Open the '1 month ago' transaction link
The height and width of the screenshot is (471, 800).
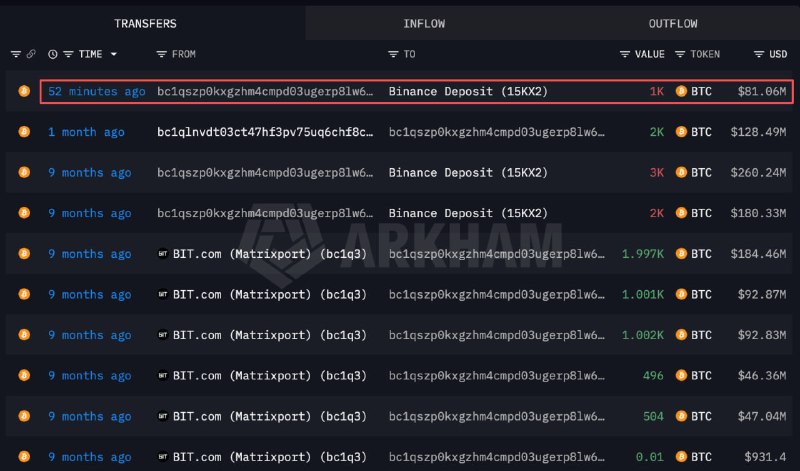(86, 132)
